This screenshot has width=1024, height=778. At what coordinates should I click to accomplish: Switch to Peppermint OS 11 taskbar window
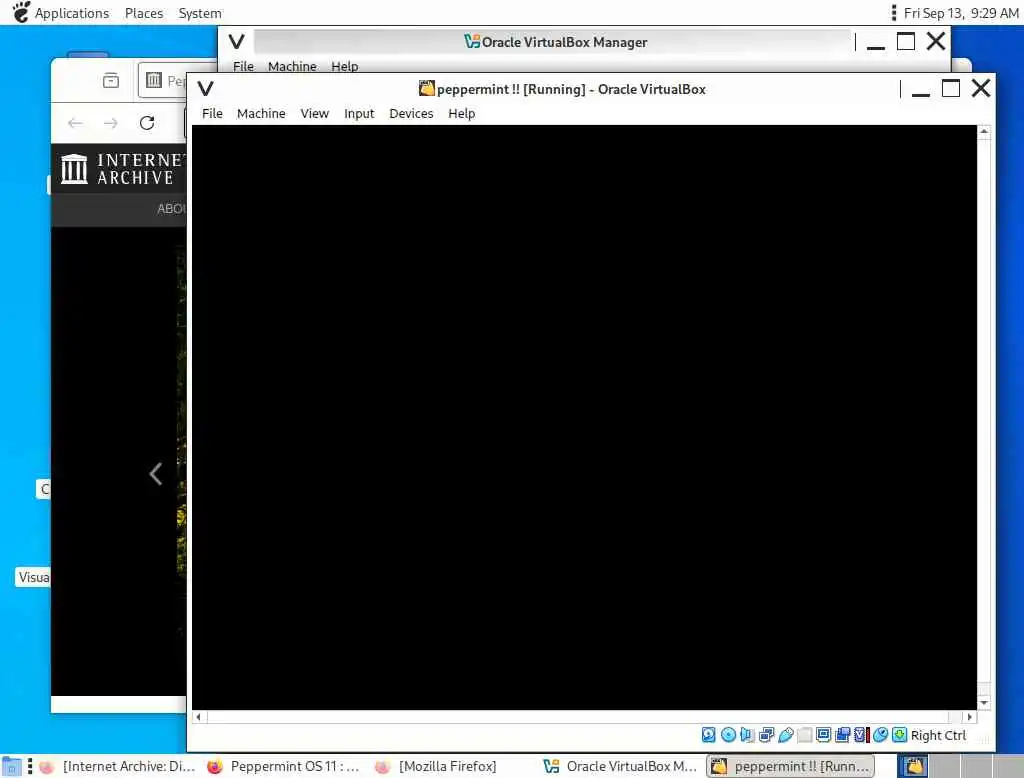pos(283,766)
